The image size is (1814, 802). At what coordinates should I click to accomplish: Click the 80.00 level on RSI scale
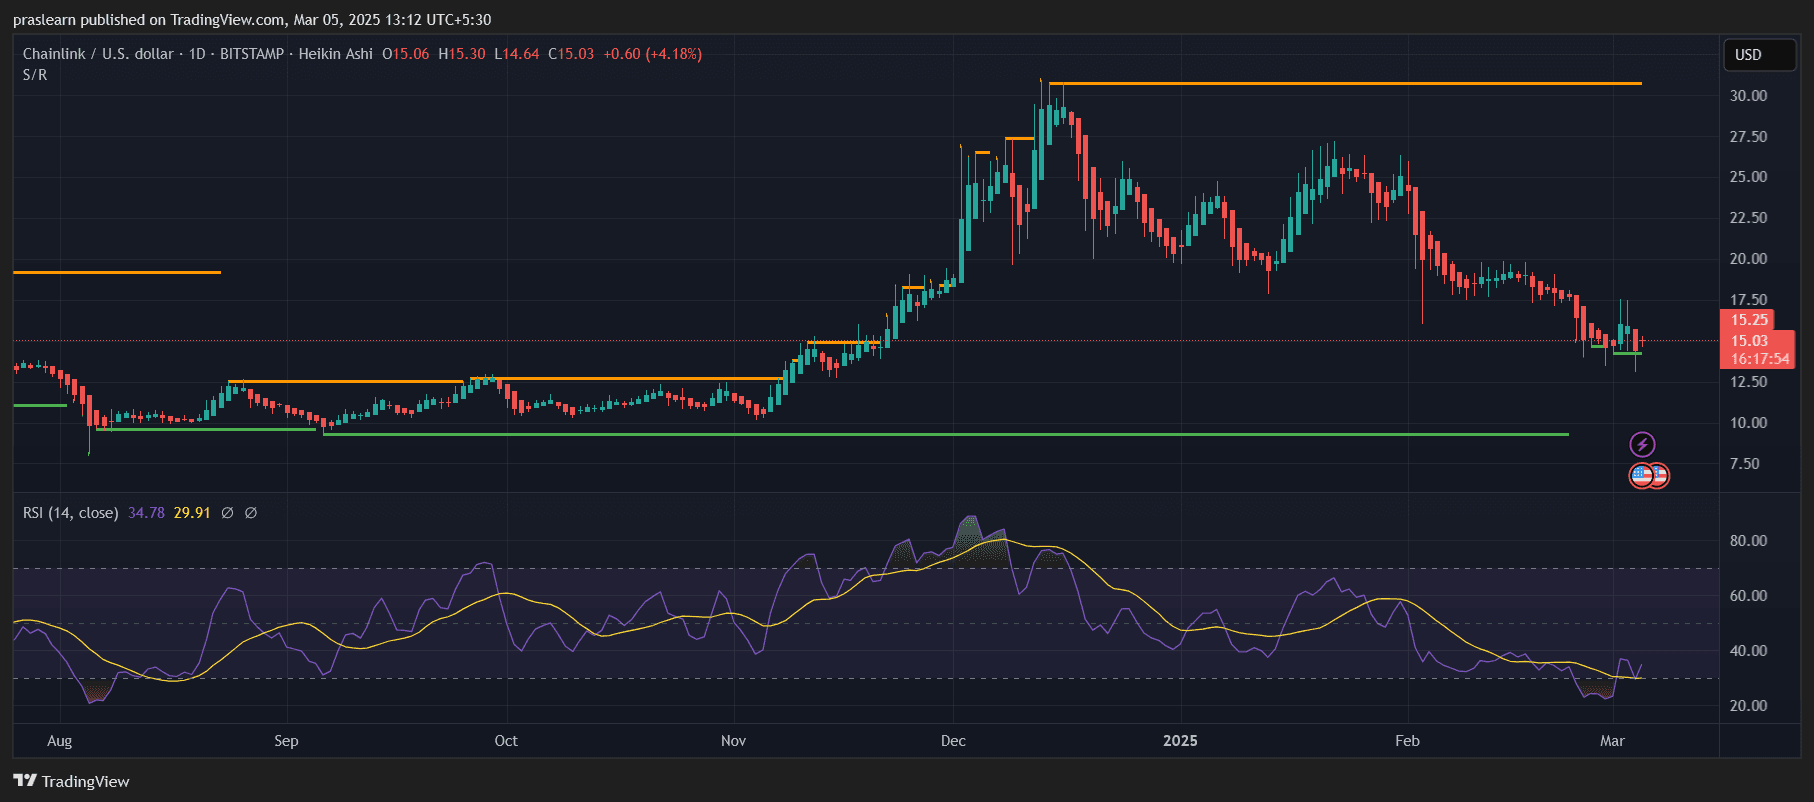point(1748,541)
